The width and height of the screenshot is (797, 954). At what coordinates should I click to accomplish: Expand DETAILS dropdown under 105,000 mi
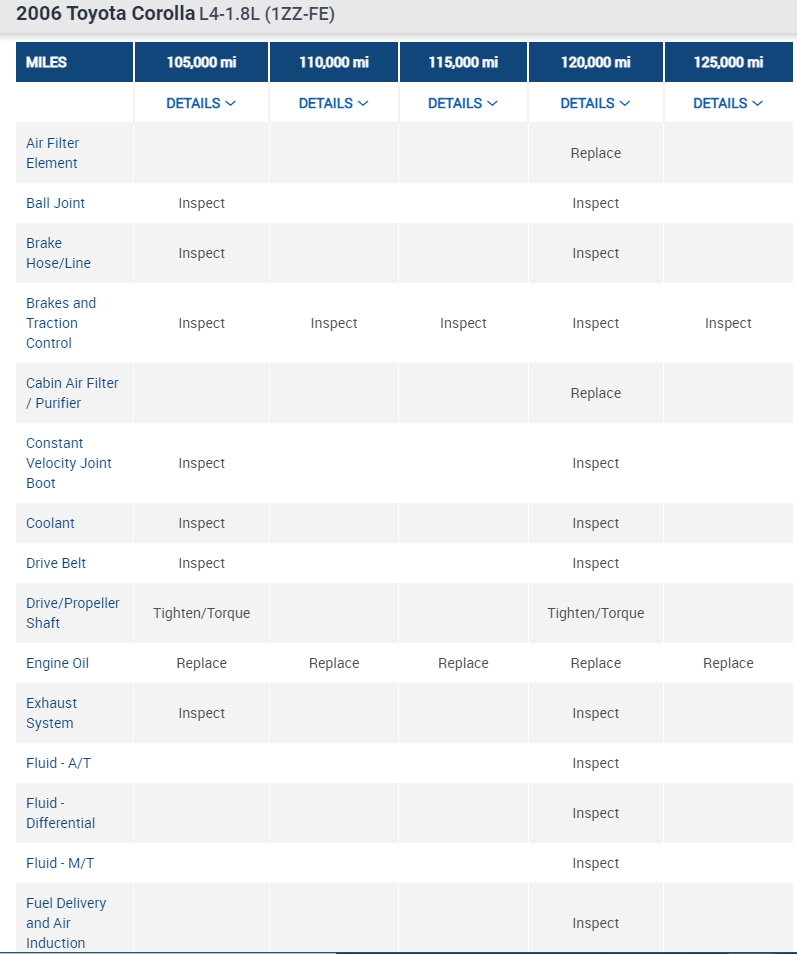(201, 103)
